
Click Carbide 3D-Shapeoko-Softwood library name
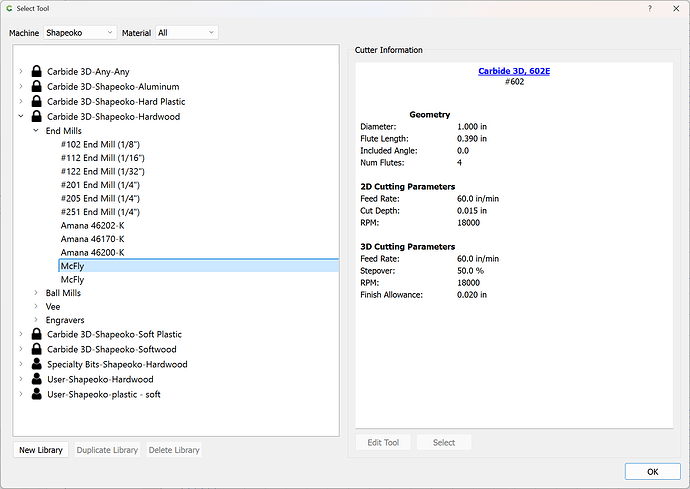tap(112, 349)
